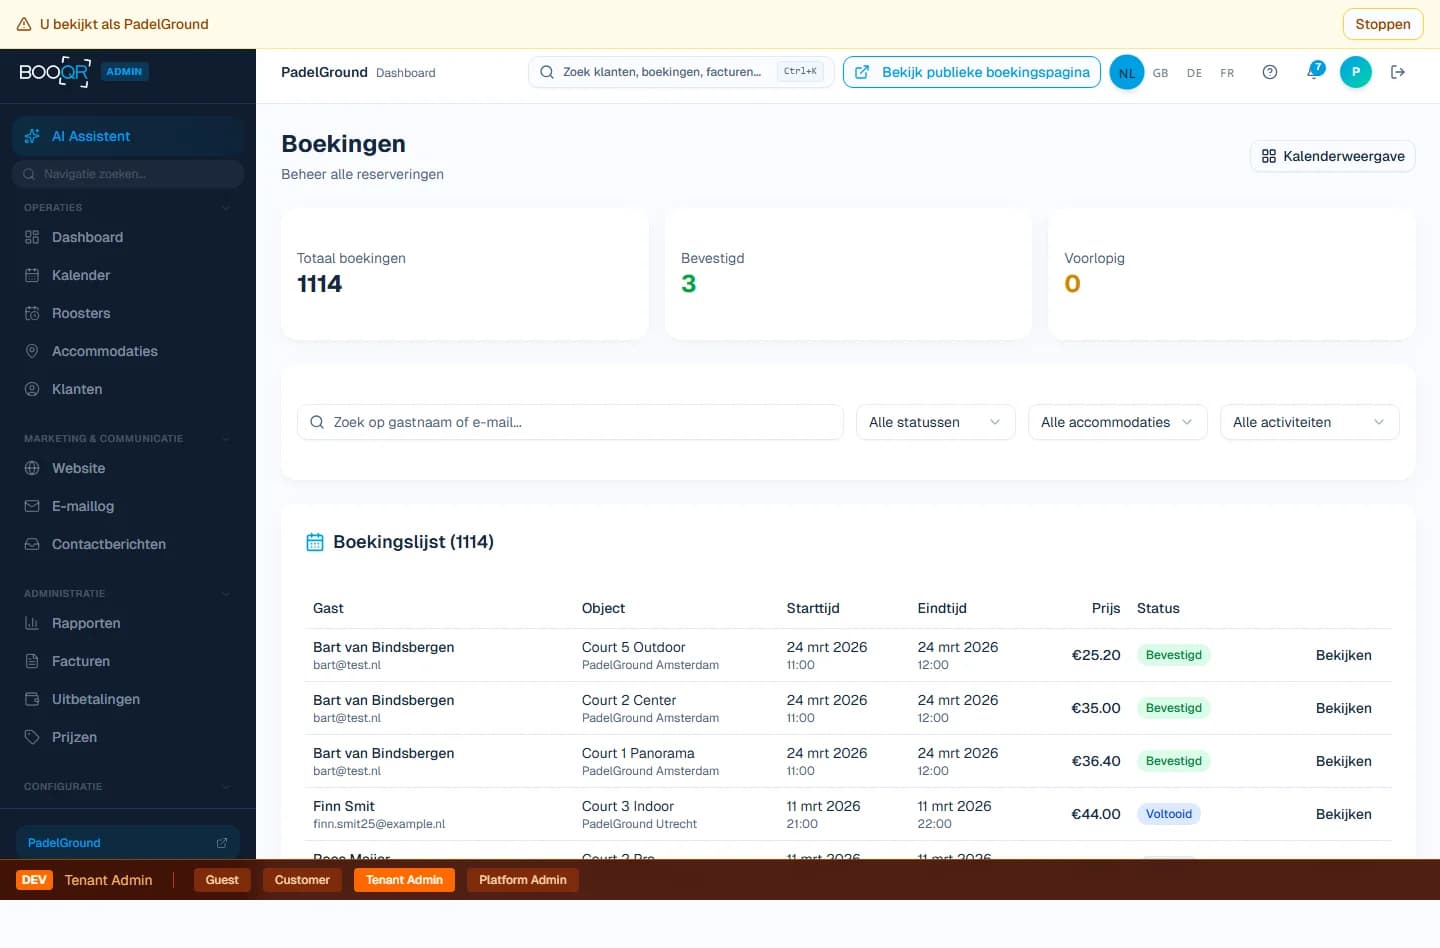
Task: Click the help question mark icon
Action: (x=1270, y=72)
